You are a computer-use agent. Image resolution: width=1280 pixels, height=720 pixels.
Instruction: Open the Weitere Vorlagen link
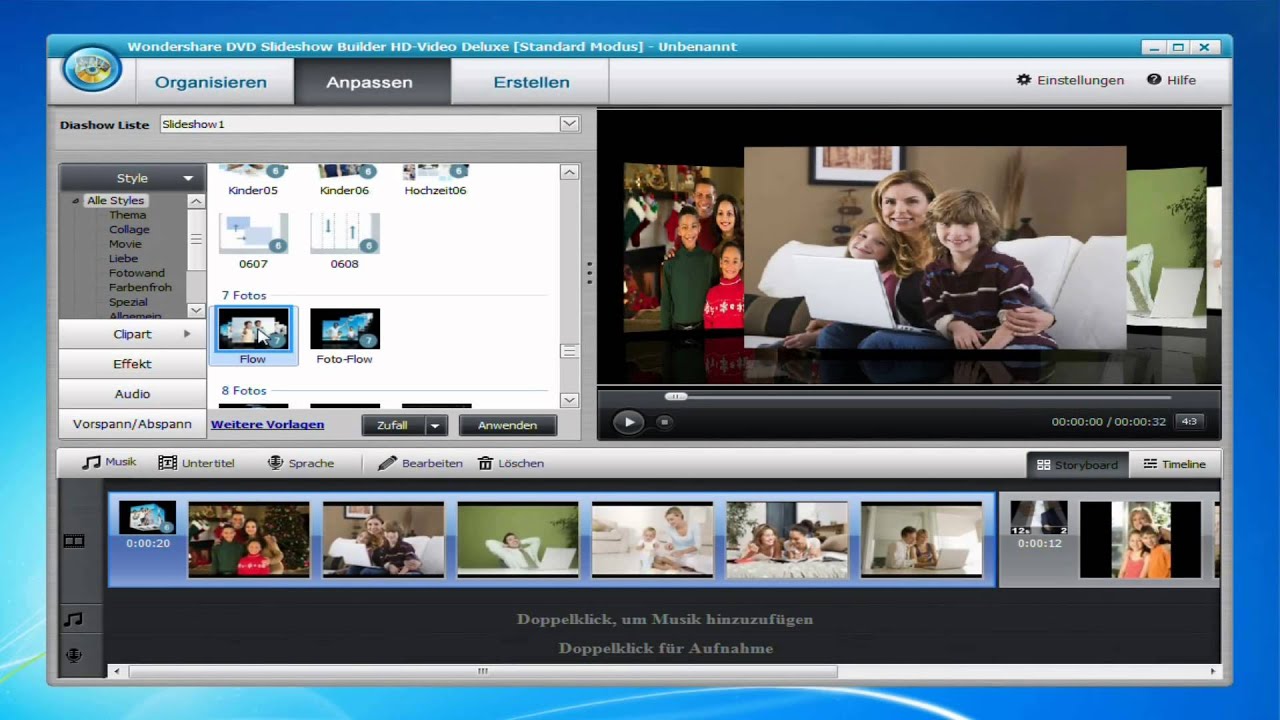[x=267, y=425]
